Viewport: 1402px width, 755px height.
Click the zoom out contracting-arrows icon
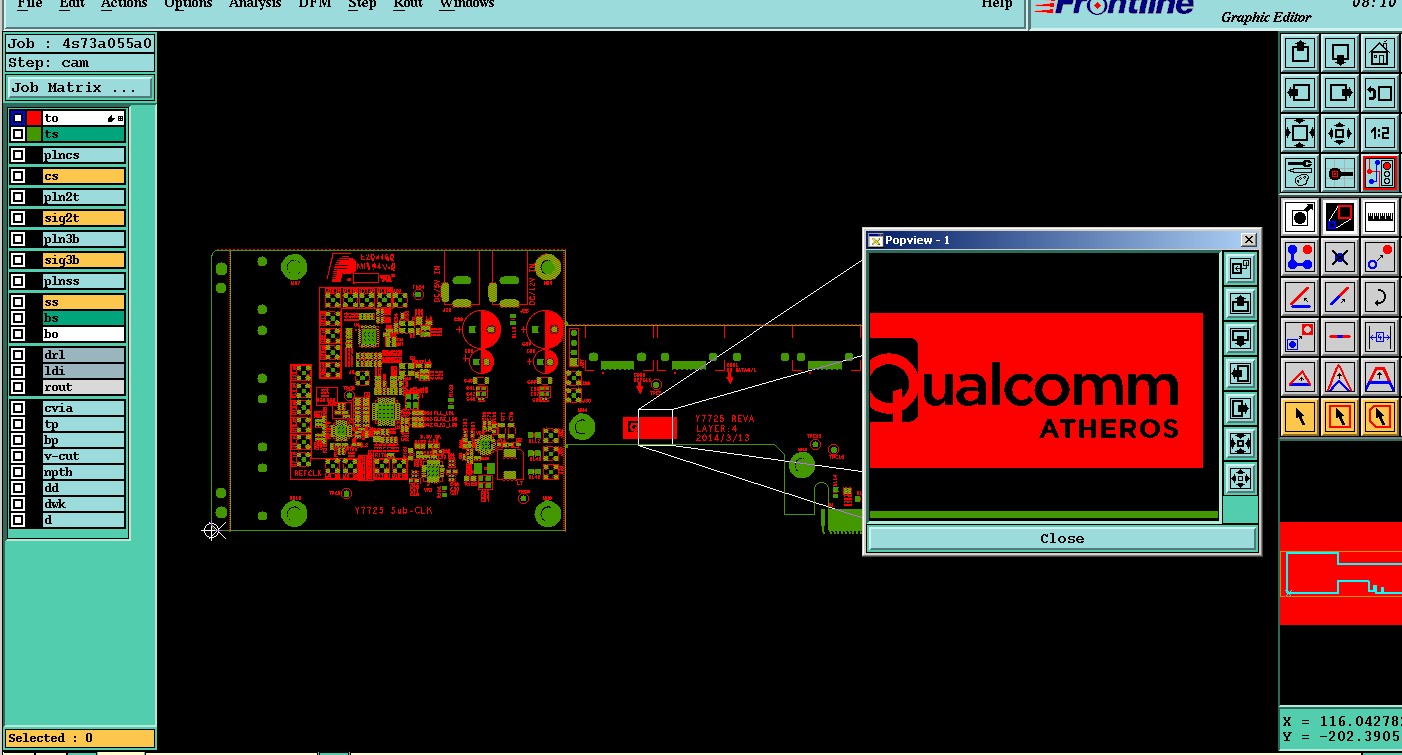coord(1340,133)
